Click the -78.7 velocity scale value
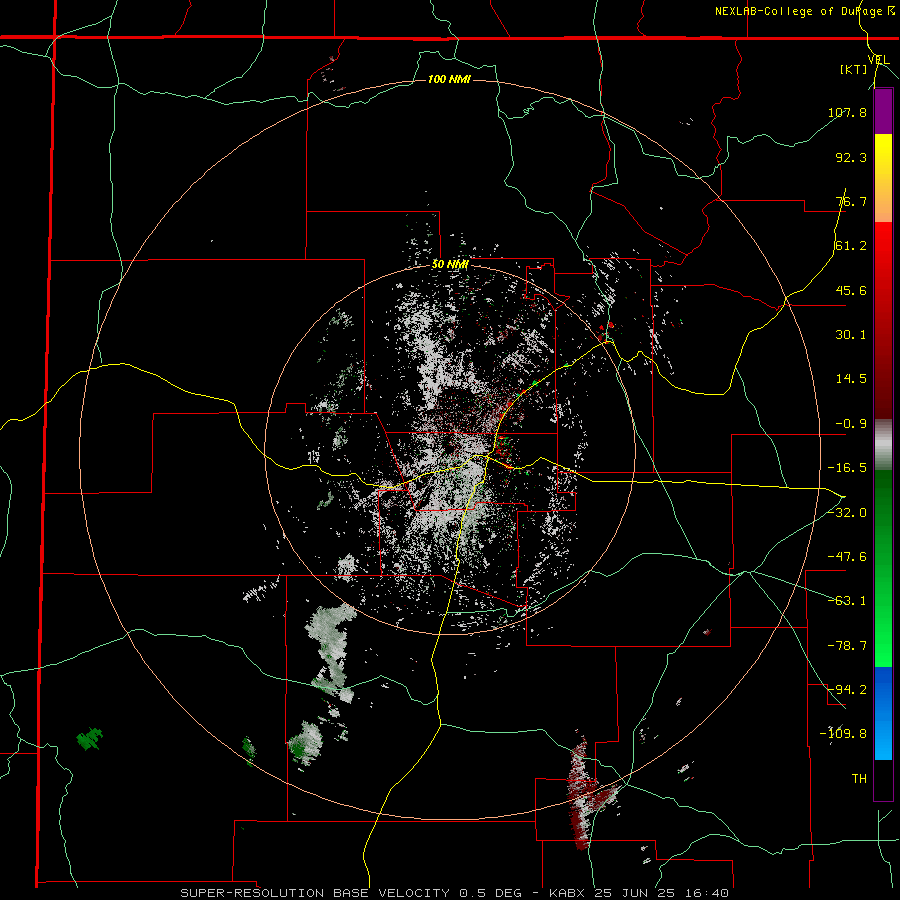Screen dimensions: 900x900 coord(847,646)
